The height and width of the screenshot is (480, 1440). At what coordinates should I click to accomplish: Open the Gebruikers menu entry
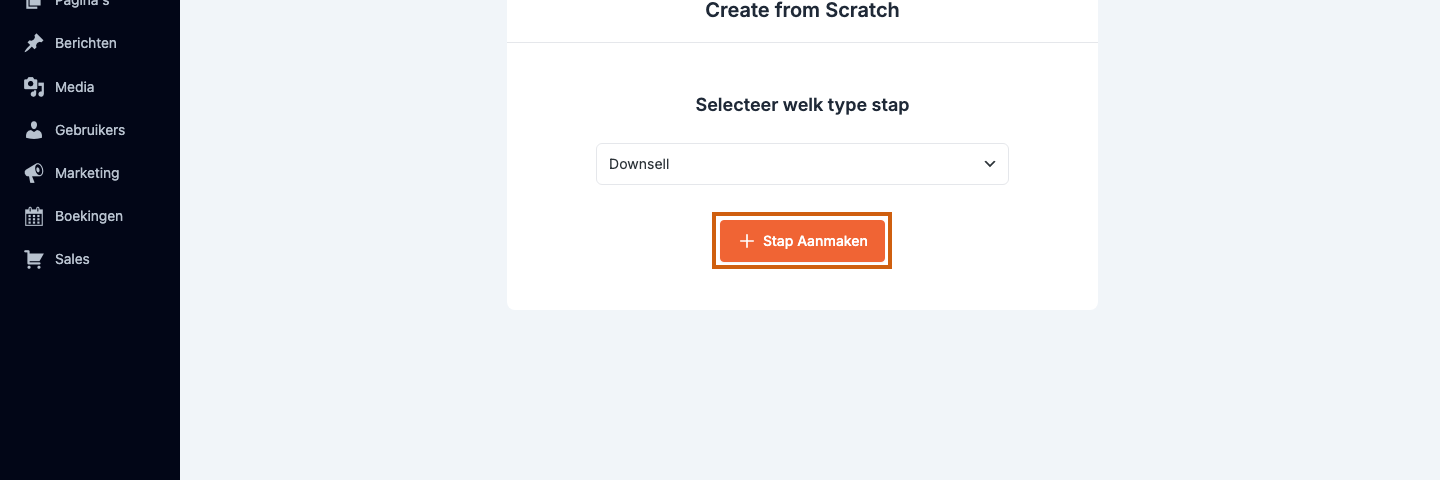pyautogui.click(x=90, y=130)
